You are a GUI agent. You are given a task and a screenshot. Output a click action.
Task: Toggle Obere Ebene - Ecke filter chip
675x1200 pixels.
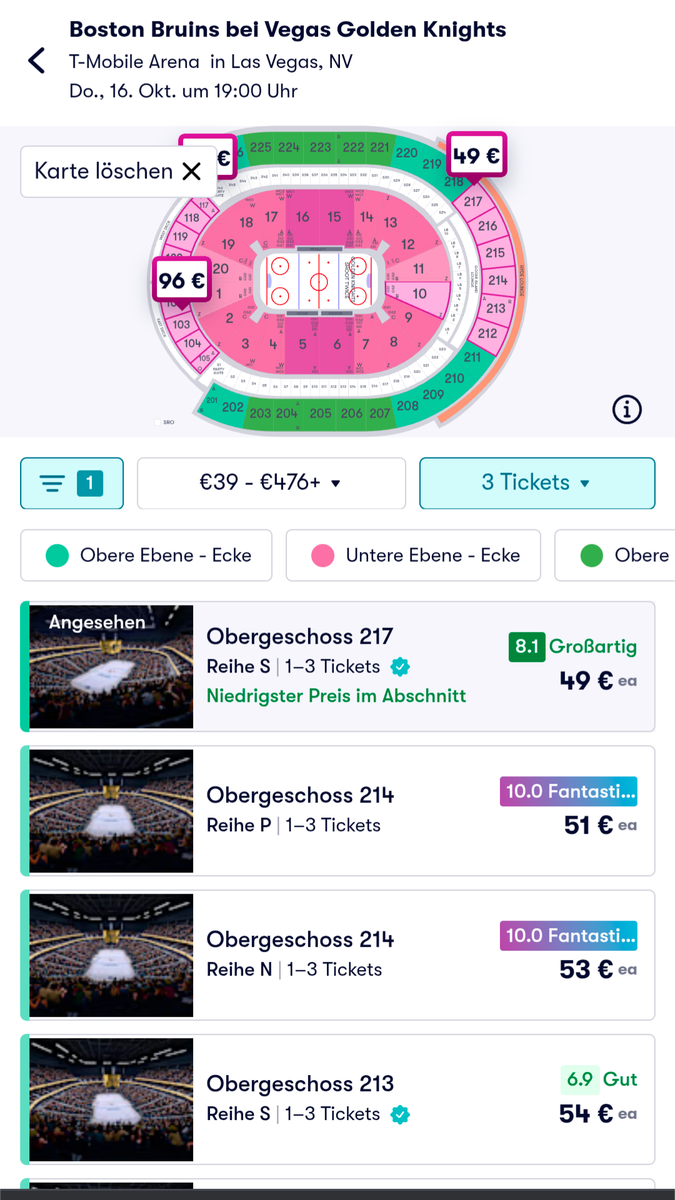146,555
